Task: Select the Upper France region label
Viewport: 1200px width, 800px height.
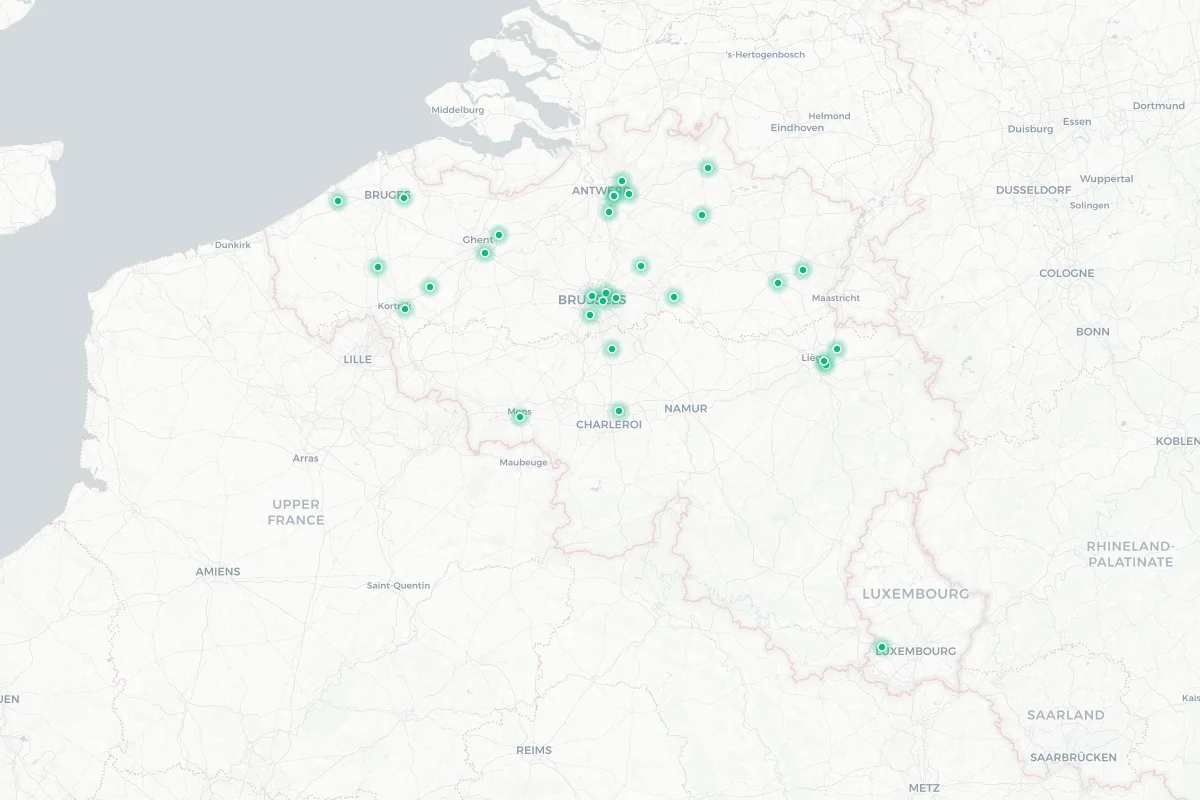Action: 296,512
